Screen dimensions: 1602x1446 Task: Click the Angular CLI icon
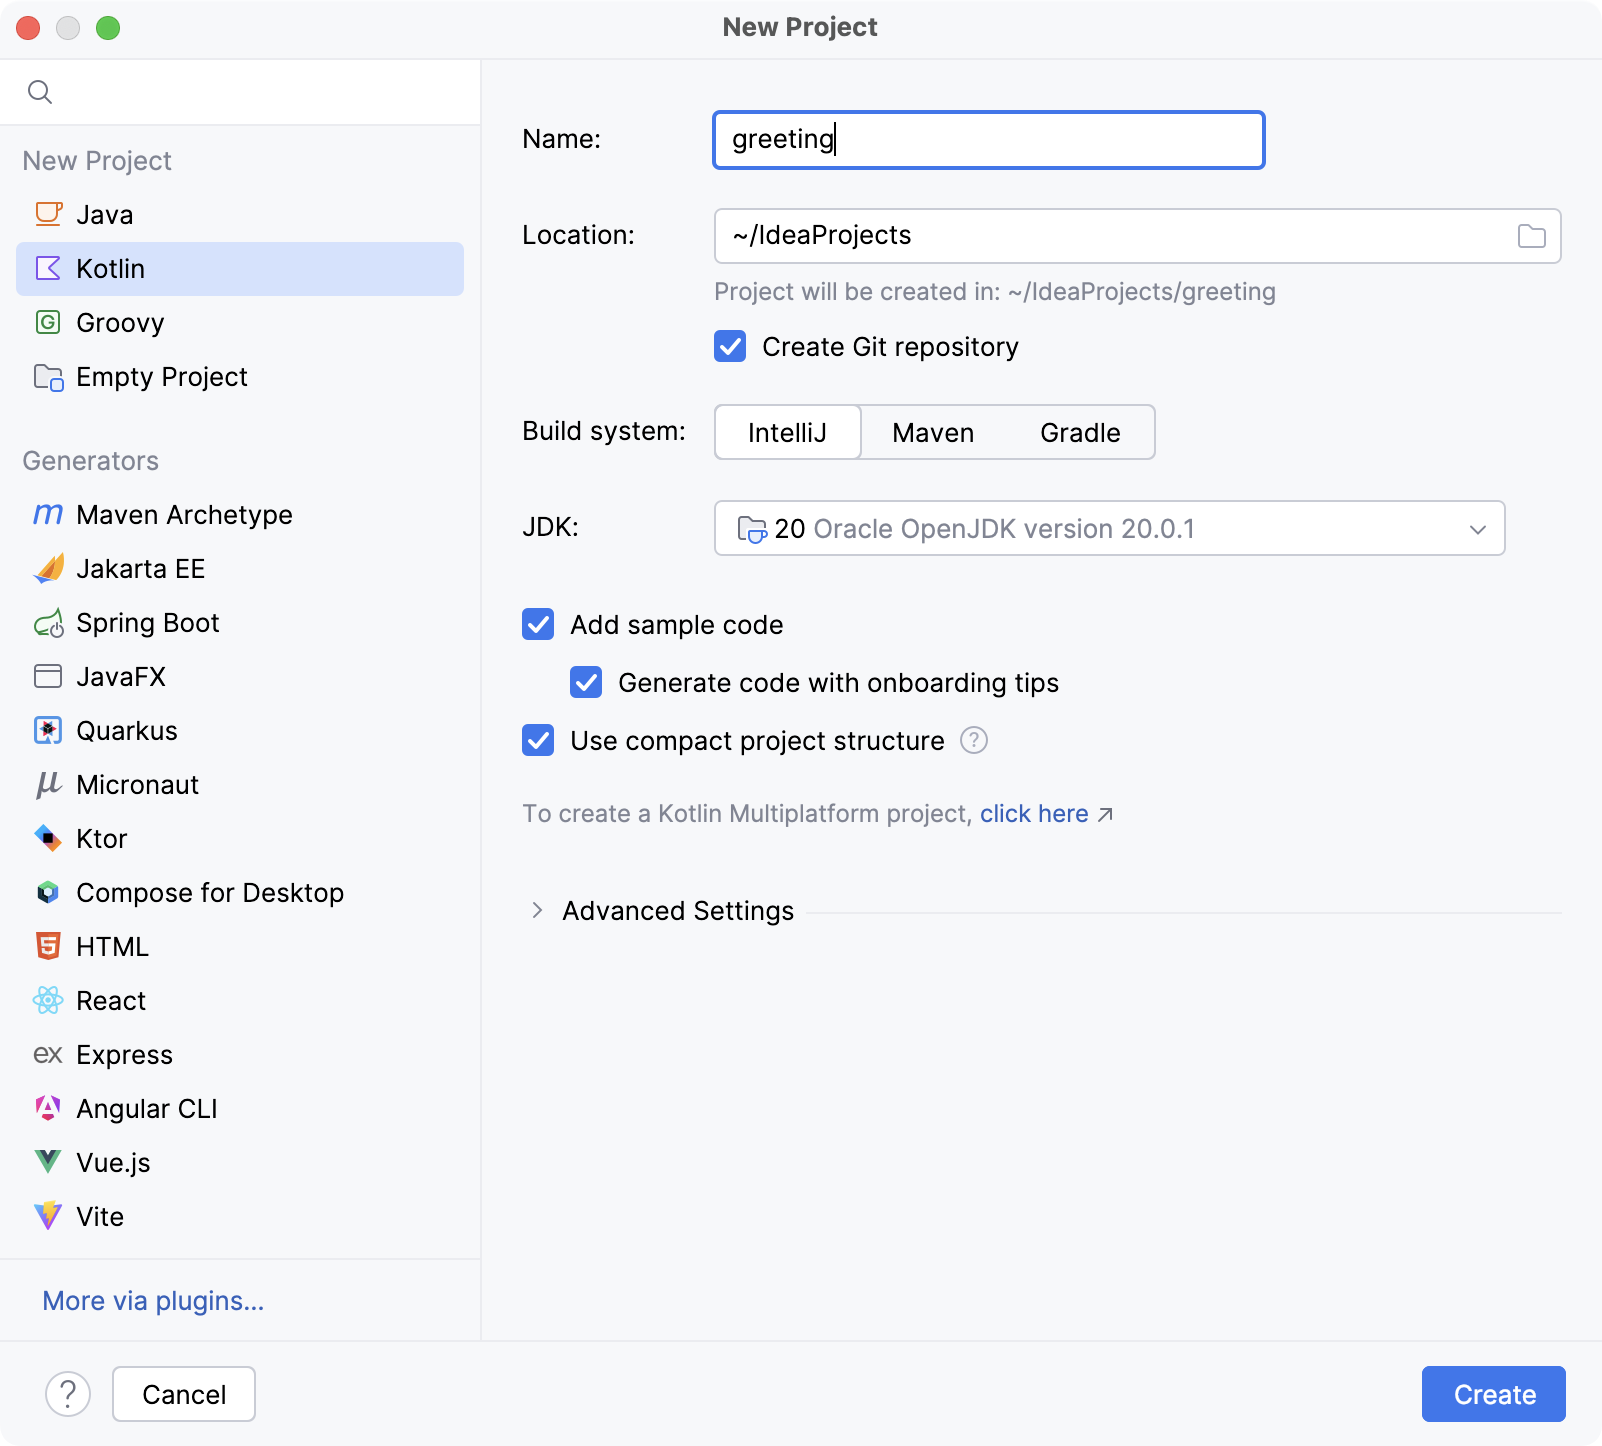pos(48,1108)
